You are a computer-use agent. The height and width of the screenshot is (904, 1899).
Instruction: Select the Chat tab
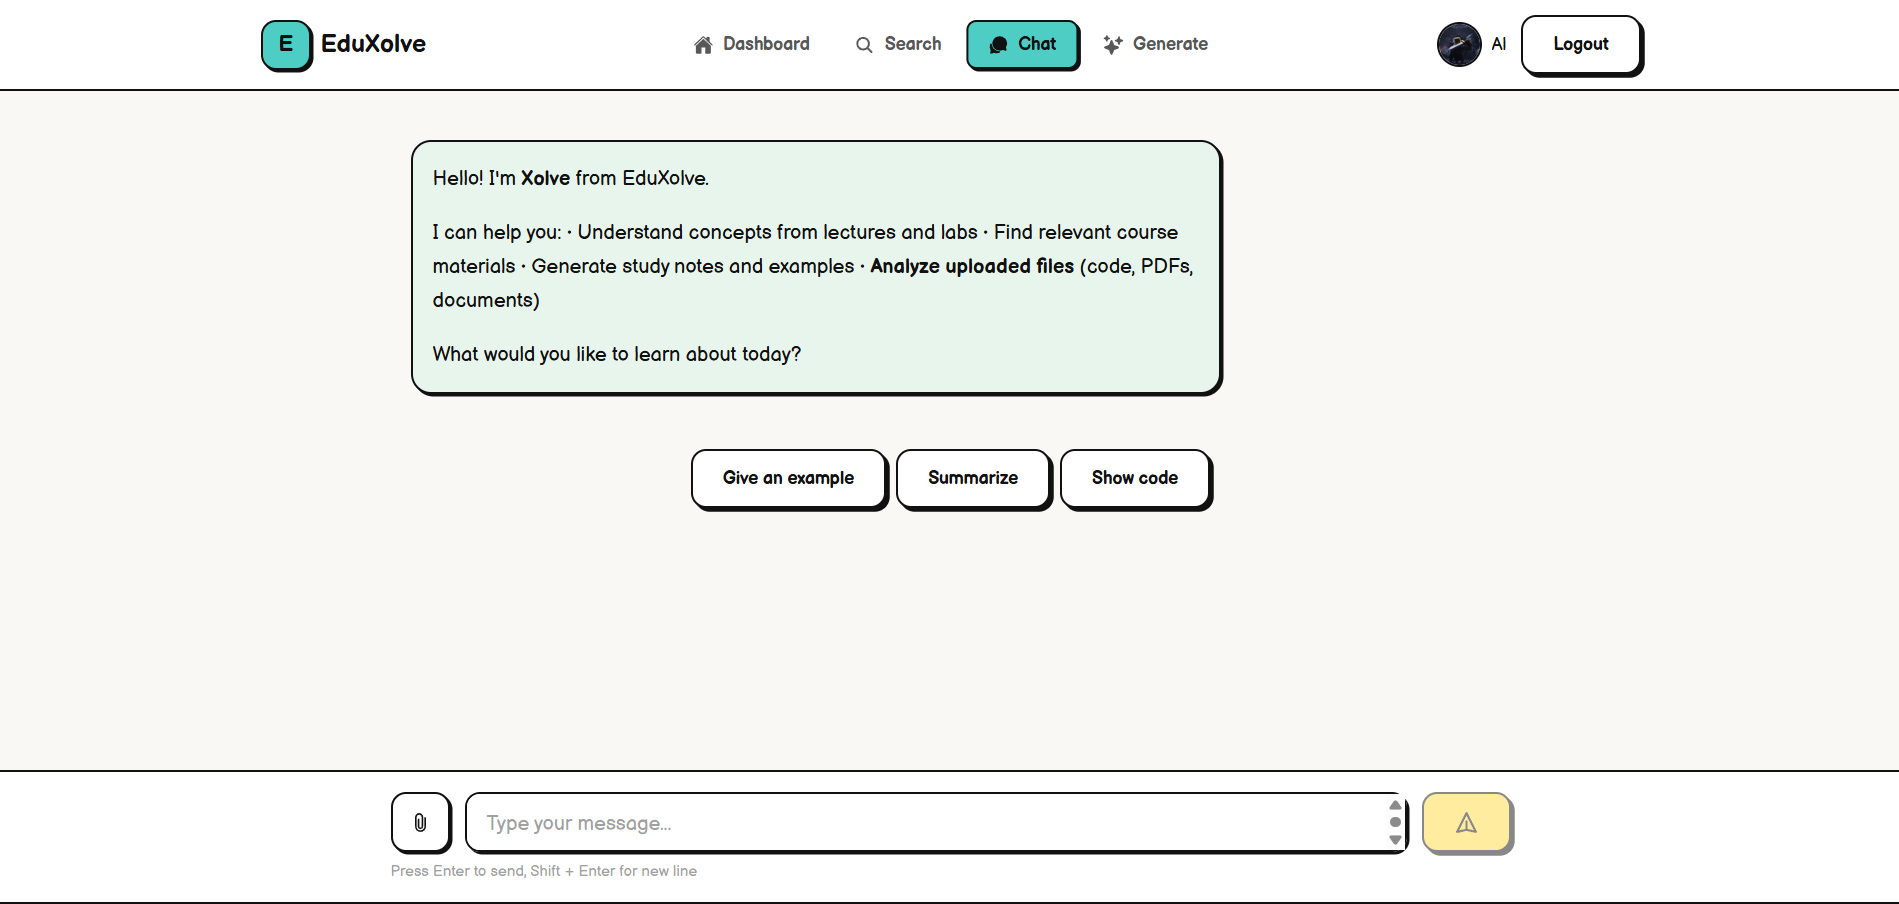tap(1022, 44)
